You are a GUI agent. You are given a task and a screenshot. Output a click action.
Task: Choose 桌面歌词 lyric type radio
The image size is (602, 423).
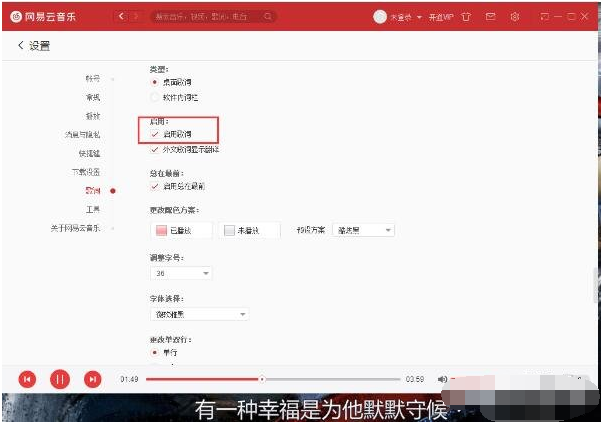coord(154,82)
